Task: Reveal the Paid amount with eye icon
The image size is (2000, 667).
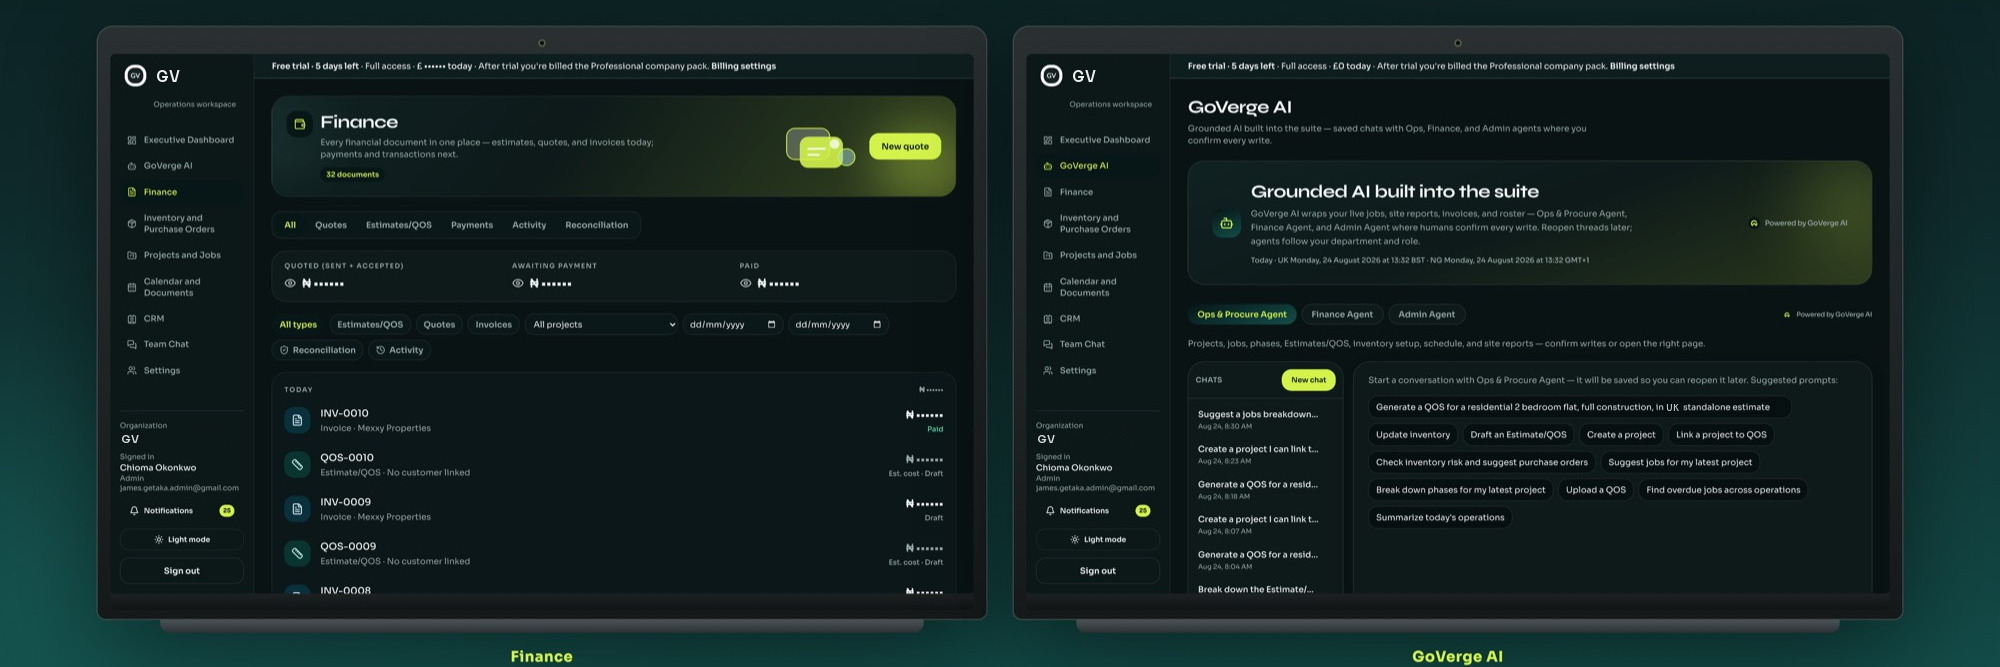Action: point(745,284)
